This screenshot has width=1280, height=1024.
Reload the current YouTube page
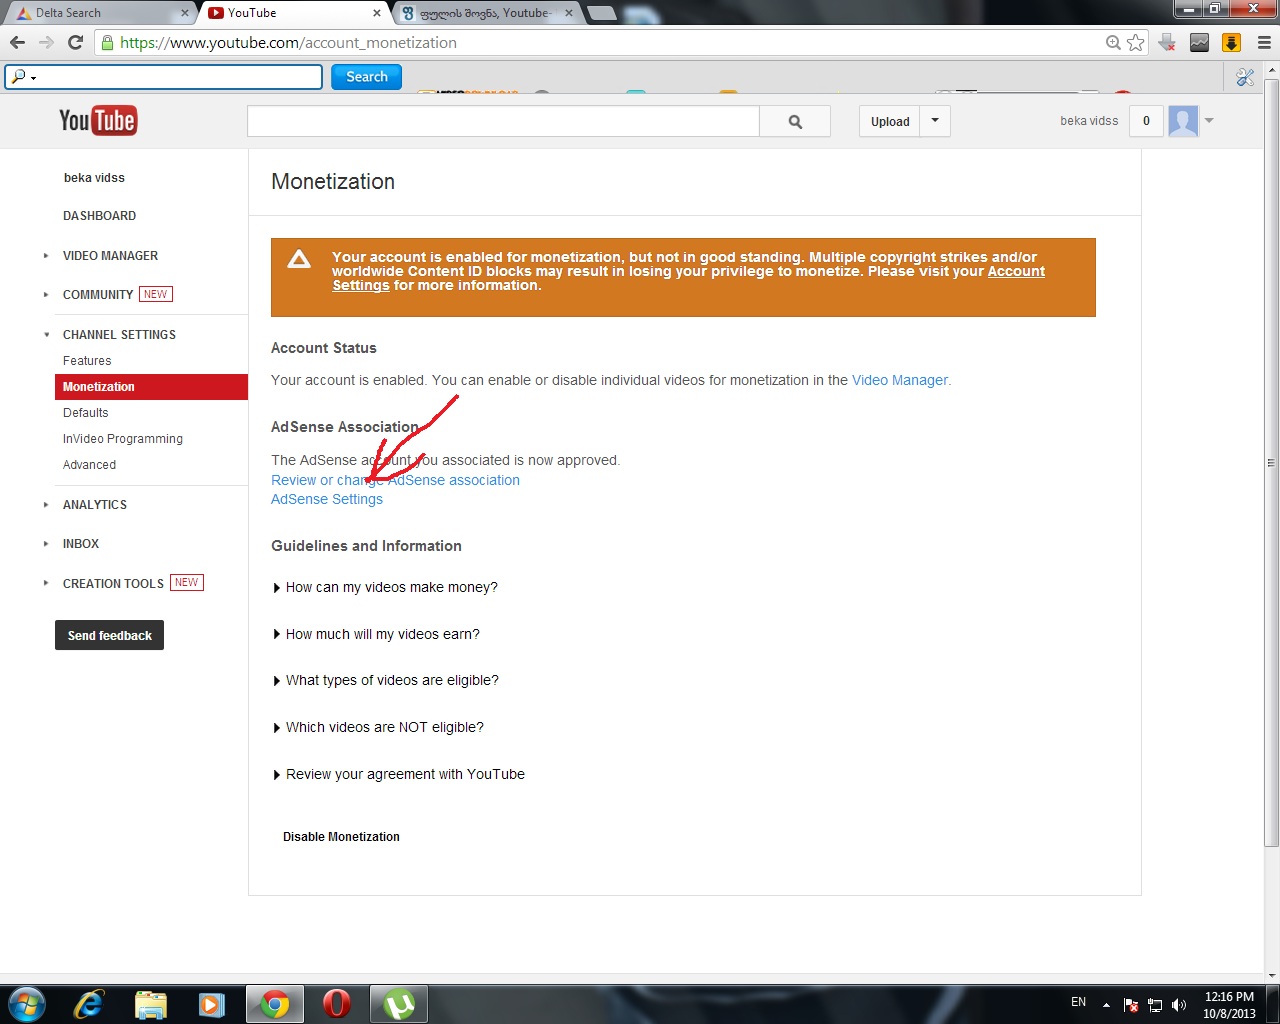(x=75, y=42)
